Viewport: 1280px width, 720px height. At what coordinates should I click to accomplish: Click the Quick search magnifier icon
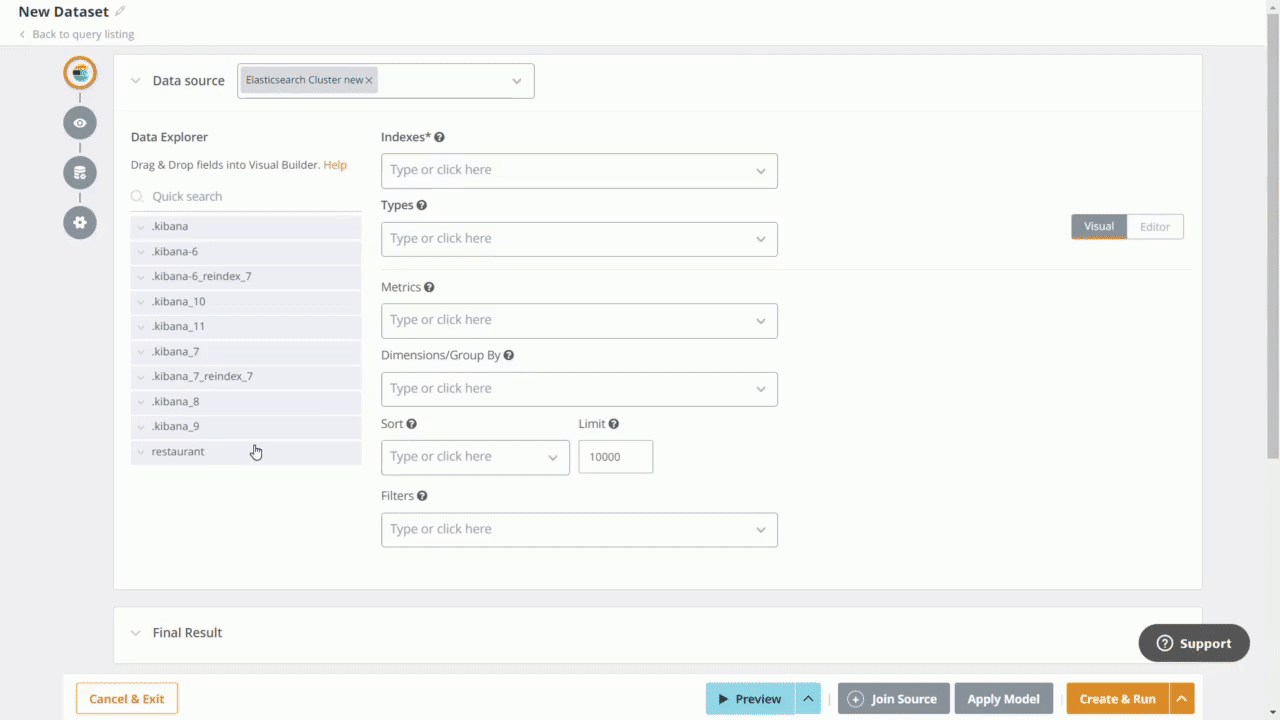[137, 196]
